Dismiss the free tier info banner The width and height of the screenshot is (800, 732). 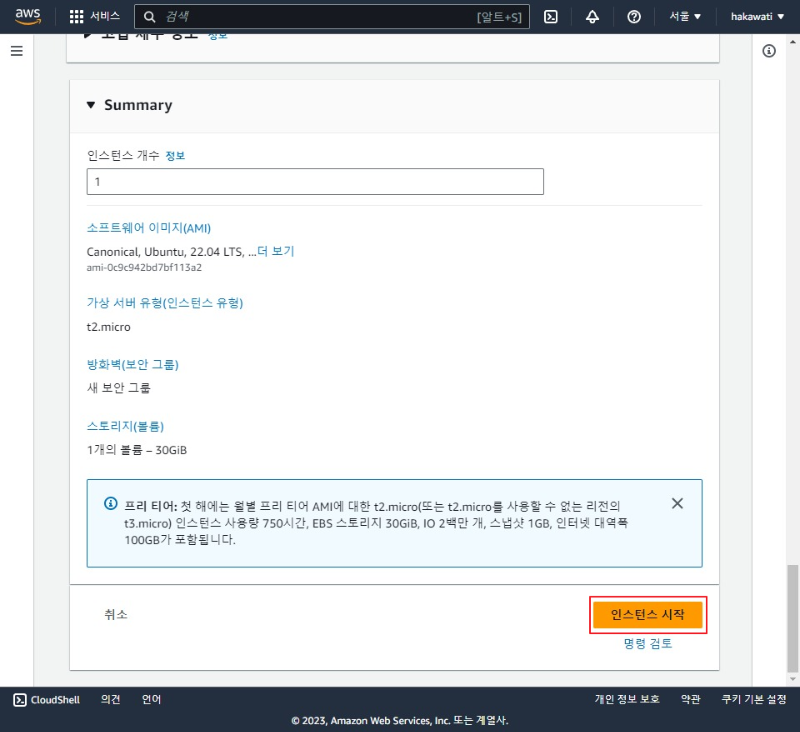[677, 503]
